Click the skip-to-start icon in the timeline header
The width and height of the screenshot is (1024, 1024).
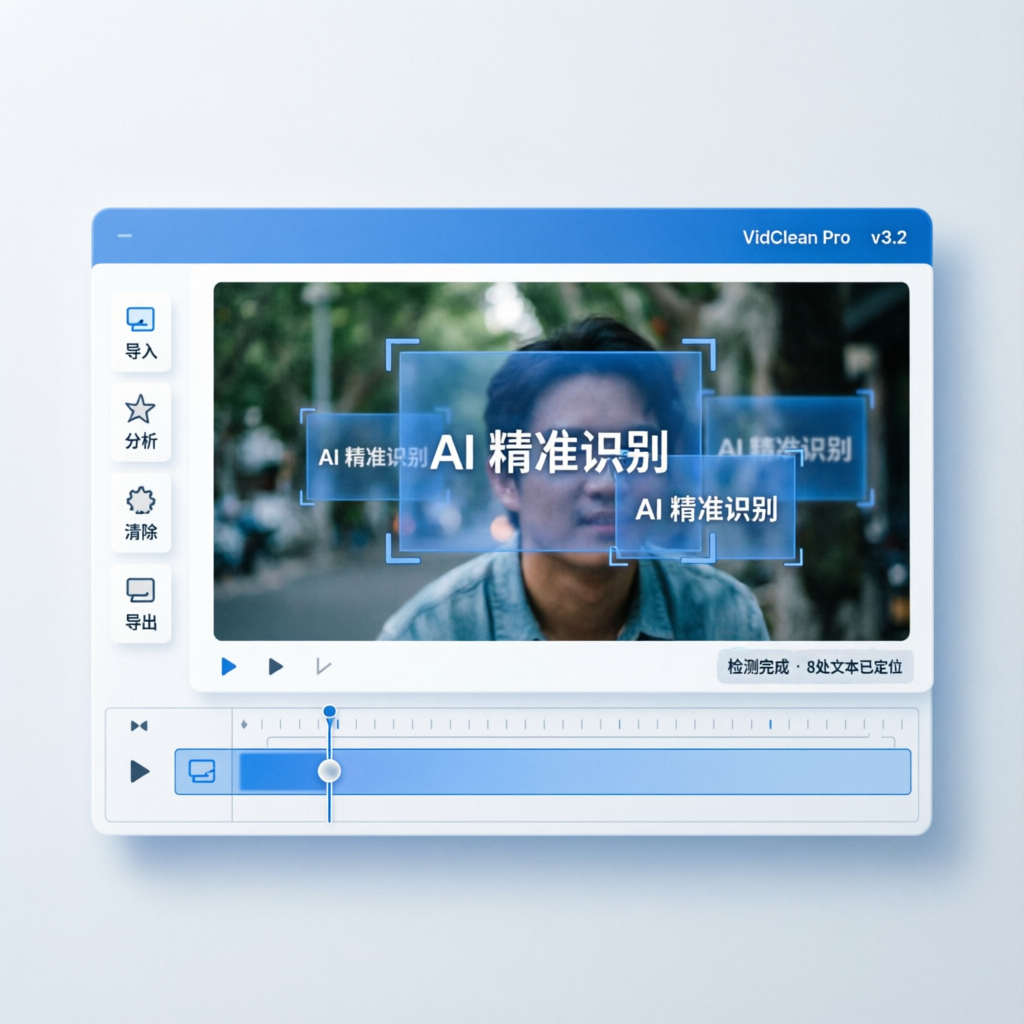tap(139, 727)
